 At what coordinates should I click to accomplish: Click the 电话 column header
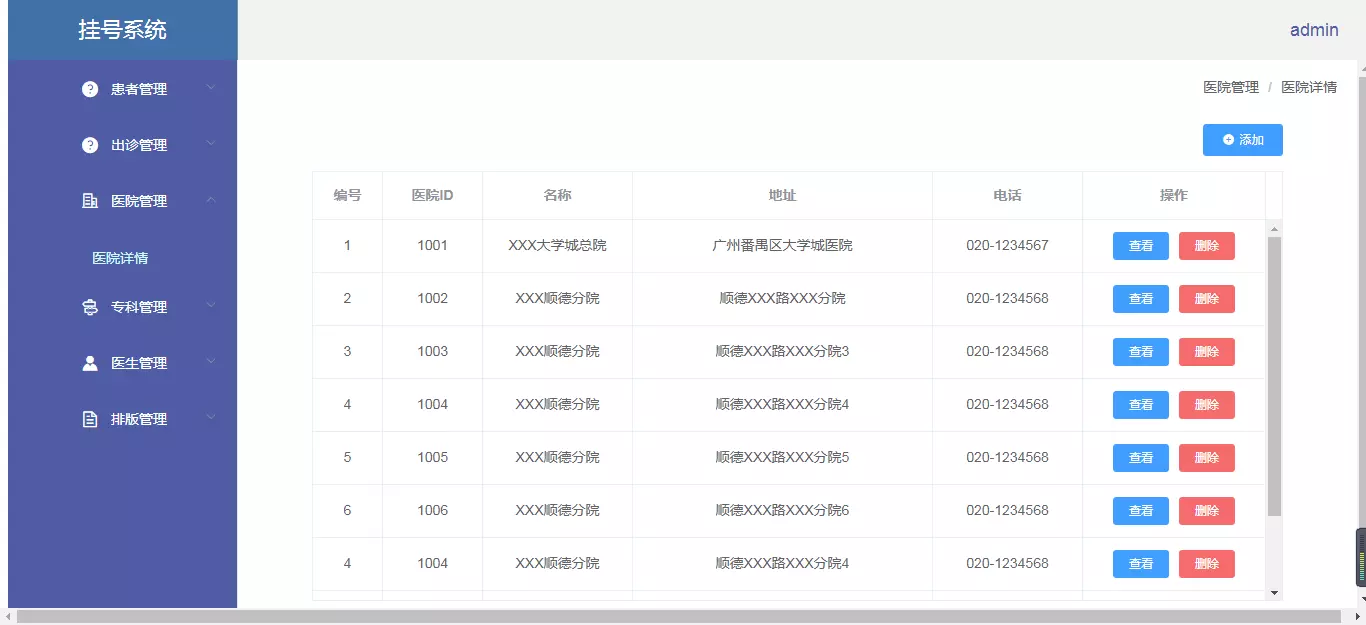[1007, 195]
